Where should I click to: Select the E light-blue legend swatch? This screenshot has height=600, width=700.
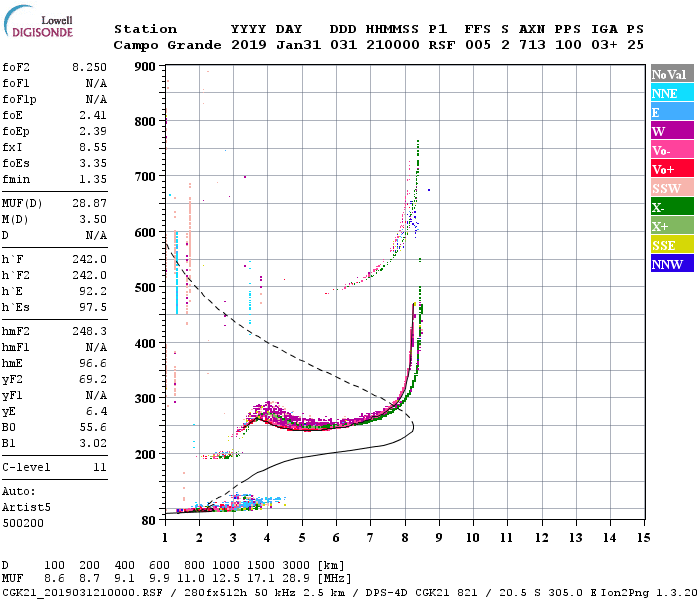point(672,112)
